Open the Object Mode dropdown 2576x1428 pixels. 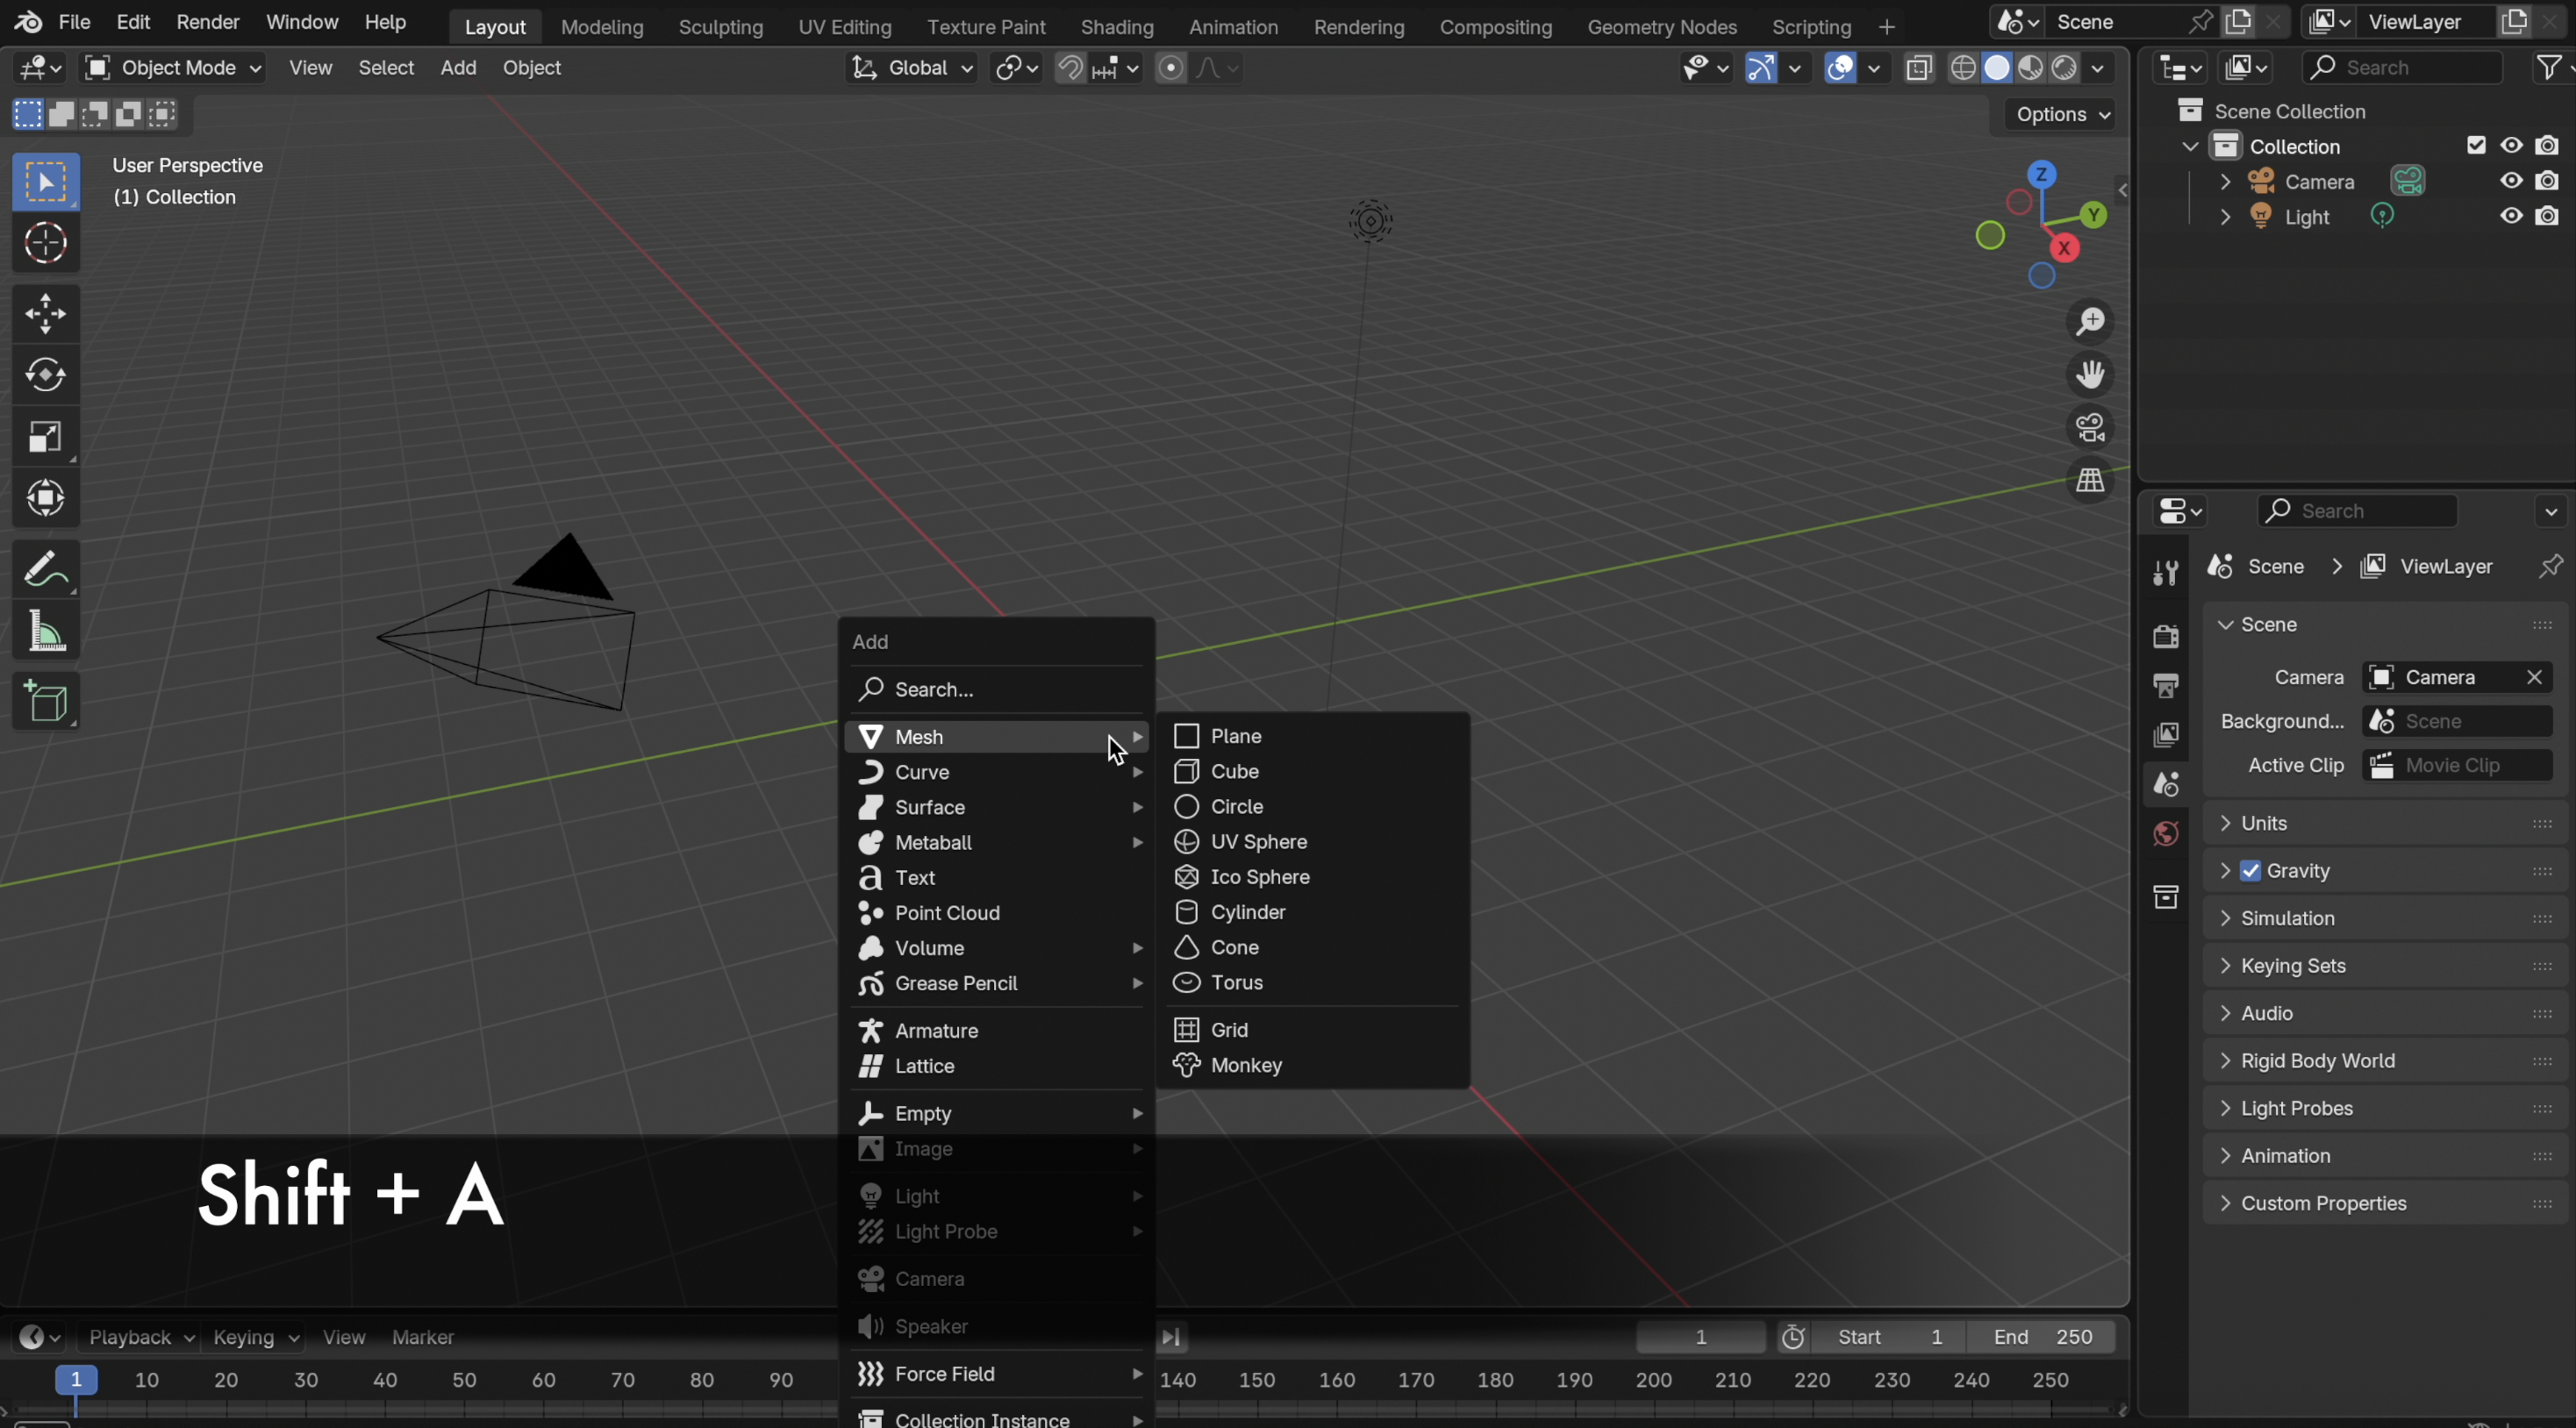(174, 68)
